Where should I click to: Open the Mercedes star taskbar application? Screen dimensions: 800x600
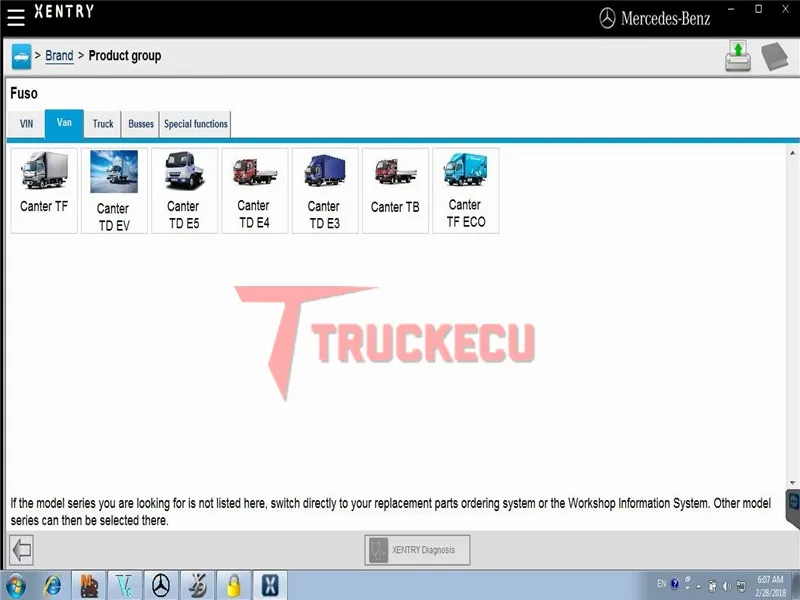161,586
